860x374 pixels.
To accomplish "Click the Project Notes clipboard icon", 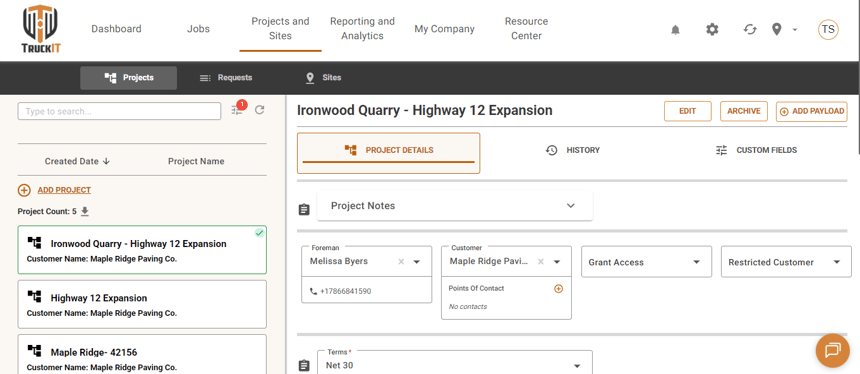I will [x=304, y=209].
